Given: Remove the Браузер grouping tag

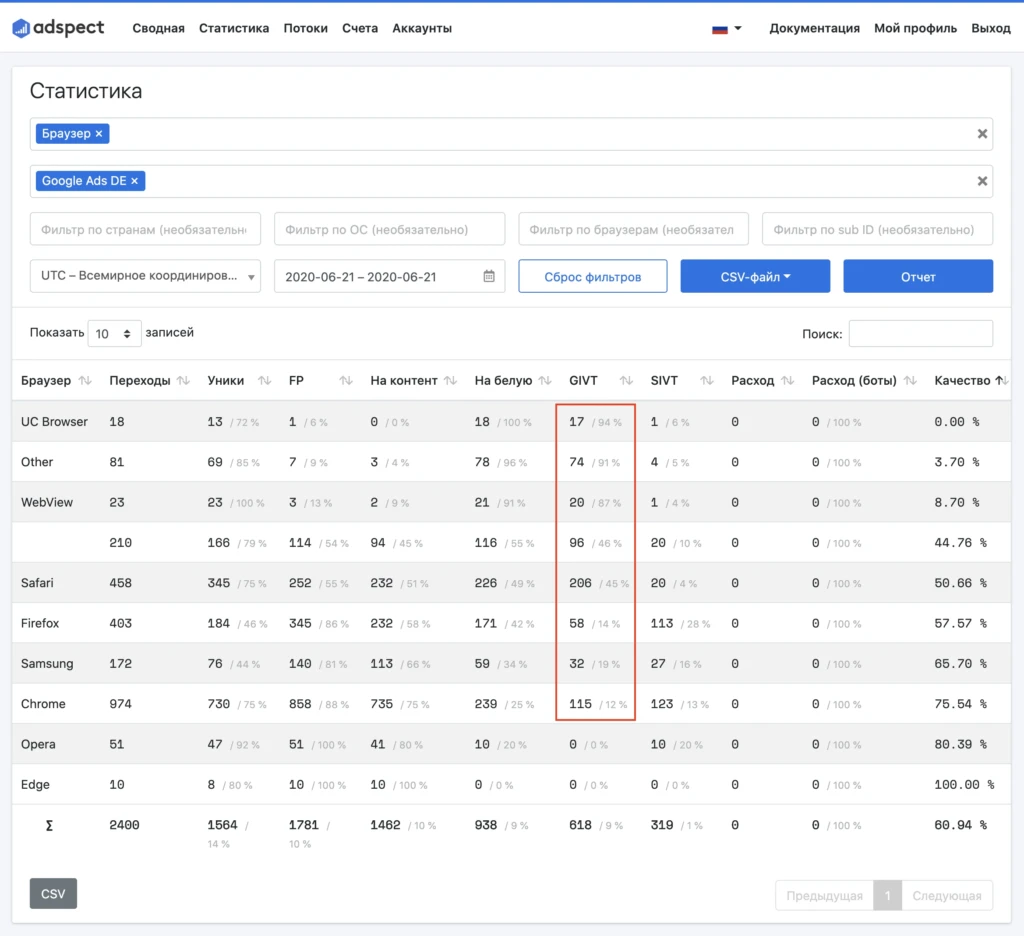Looking at the screenshot, I should coord(99,134).
